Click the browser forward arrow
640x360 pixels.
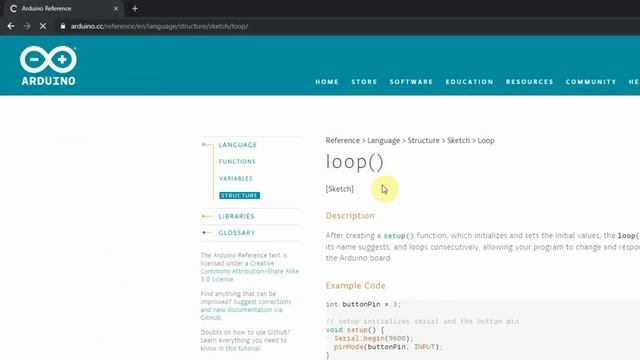tap(27, 26)
